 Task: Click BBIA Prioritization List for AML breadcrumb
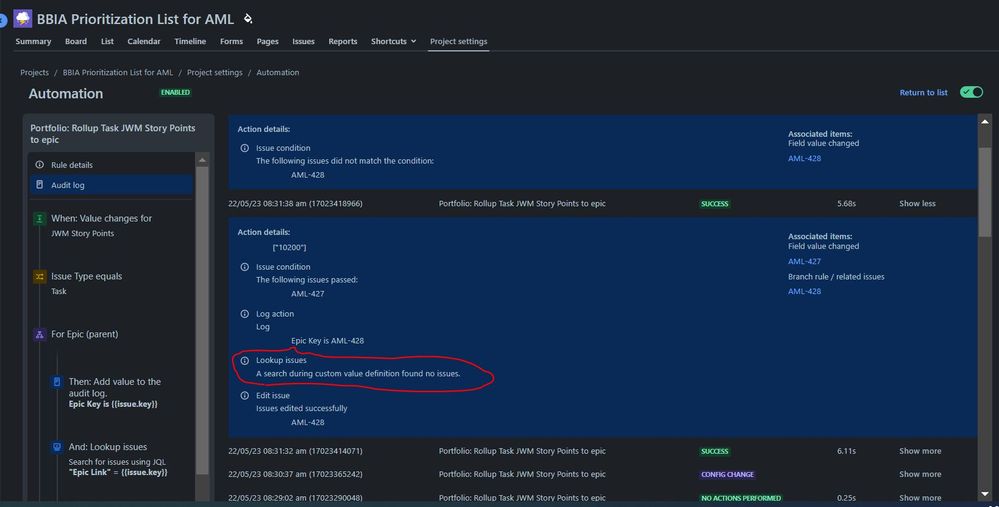tap(118, 73)
